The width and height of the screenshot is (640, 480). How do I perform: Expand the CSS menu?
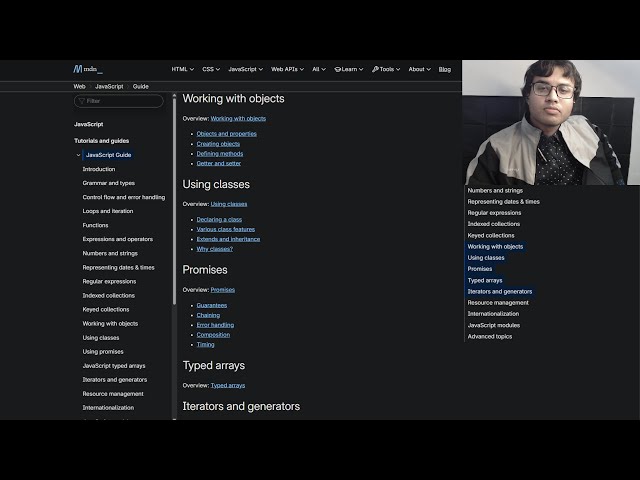(211, 69)
